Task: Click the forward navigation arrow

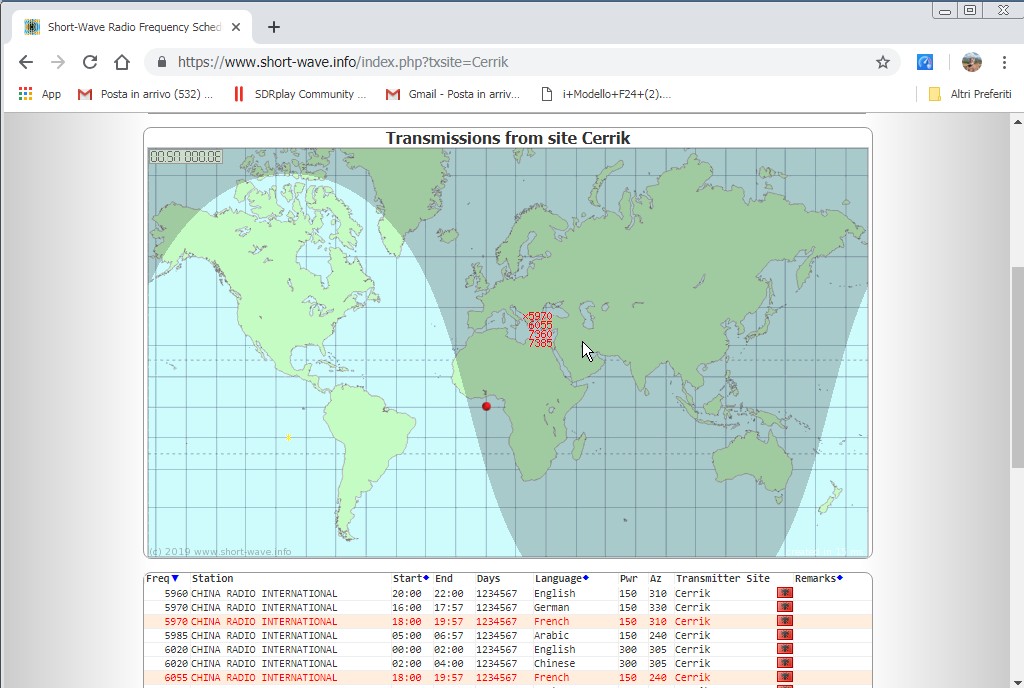Action: tap(57, 62)
